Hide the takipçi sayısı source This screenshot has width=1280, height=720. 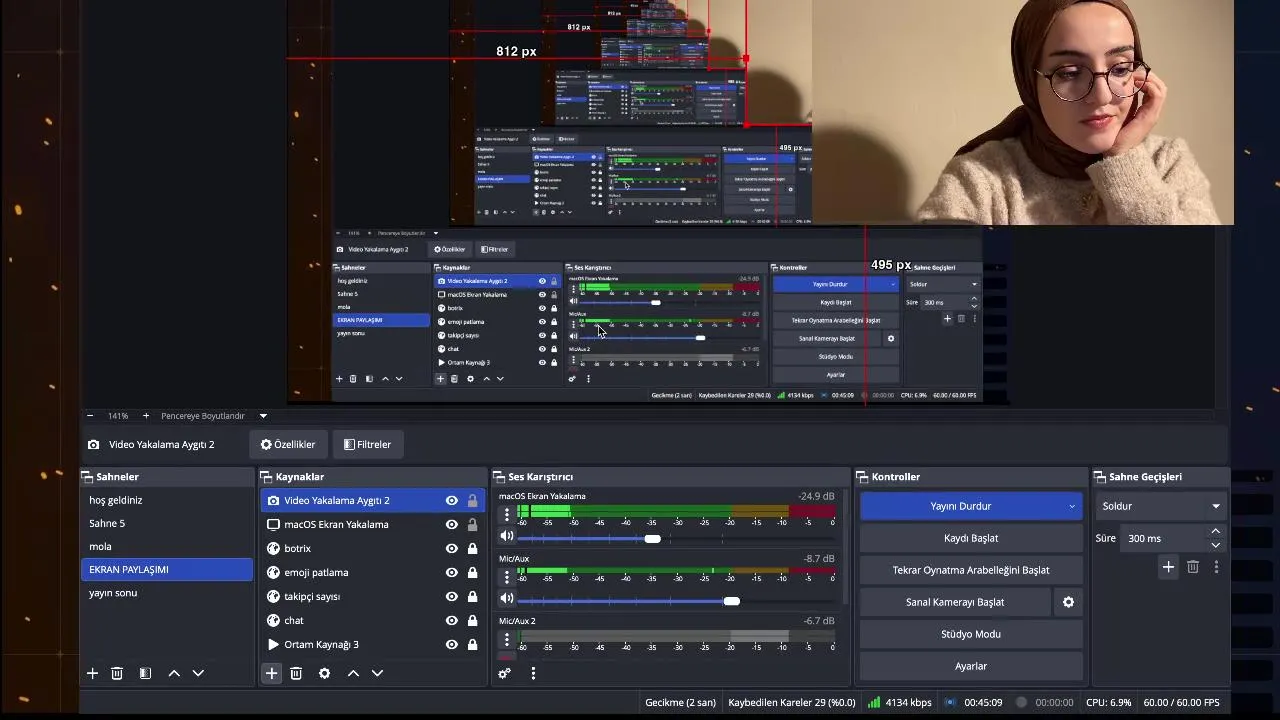[452, 597]
